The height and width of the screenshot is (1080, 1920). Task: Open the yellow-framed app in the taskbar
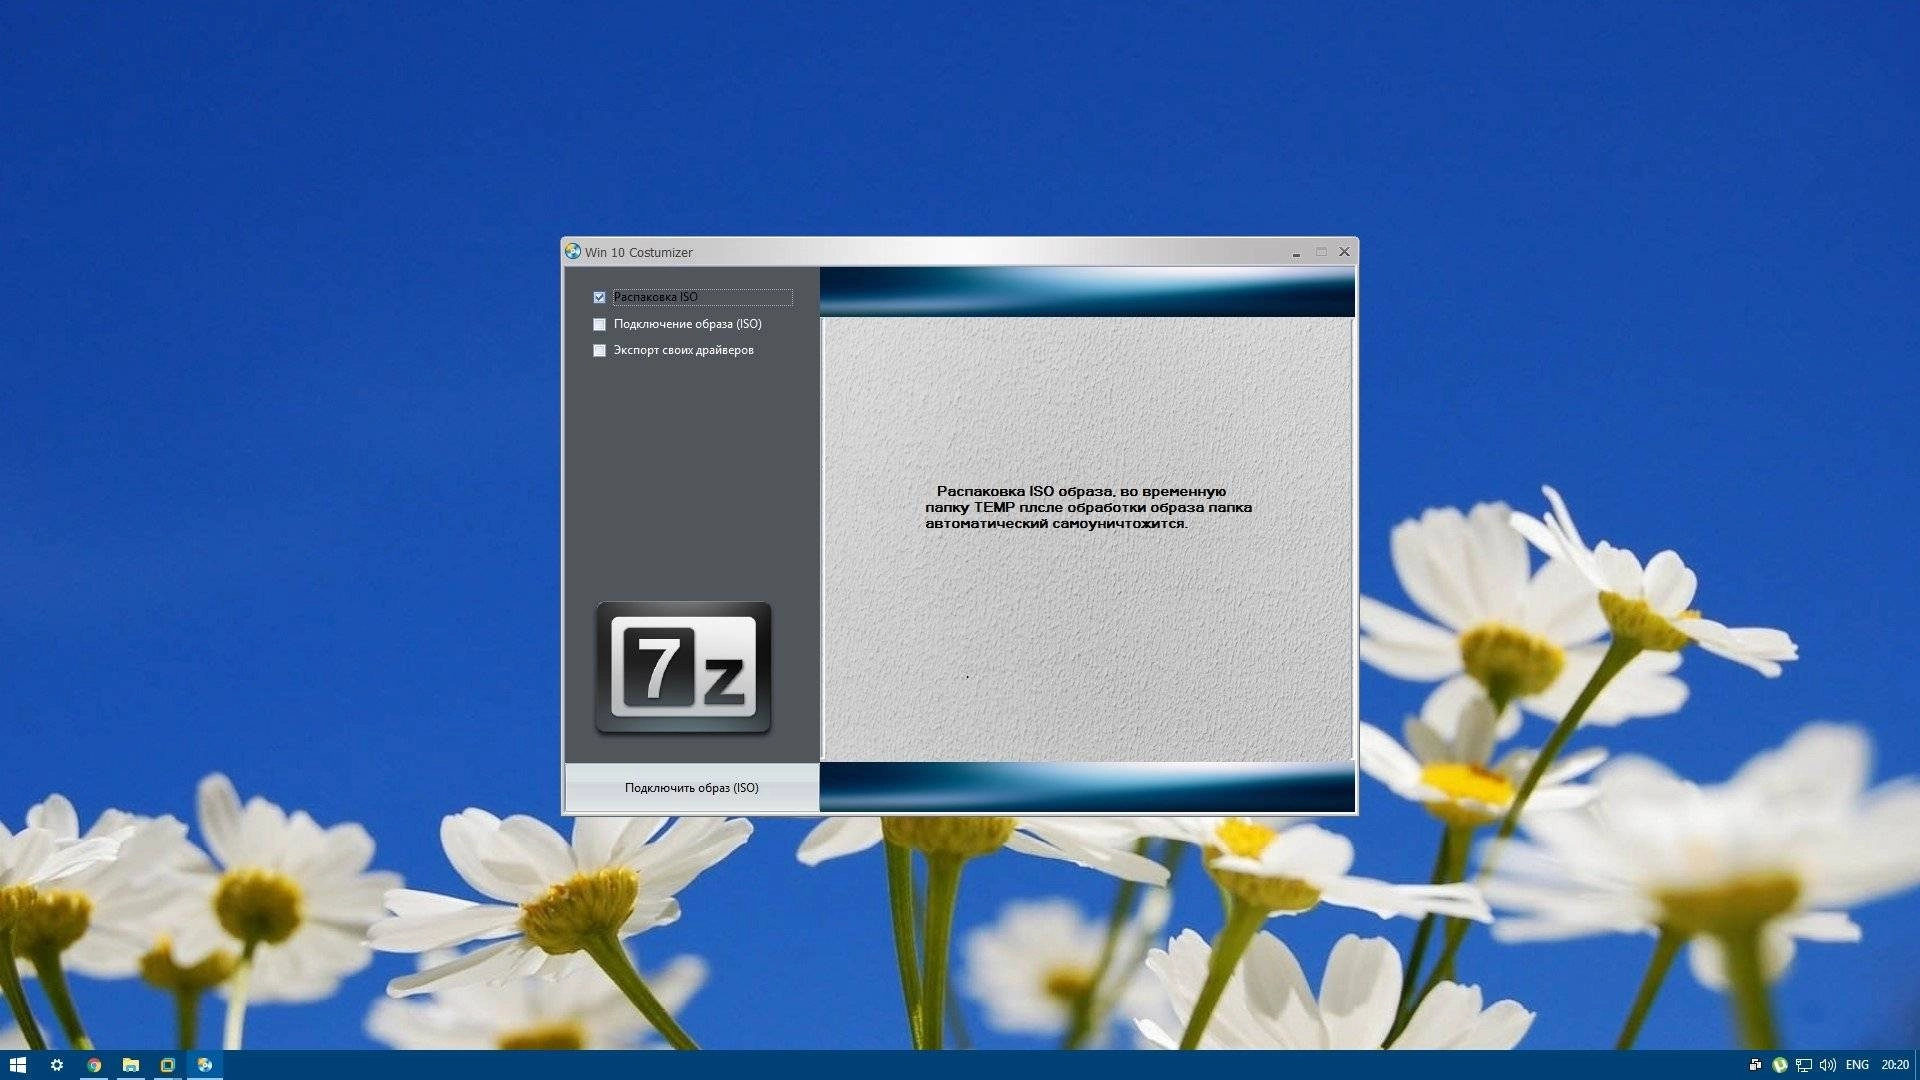pos(168,1065)
